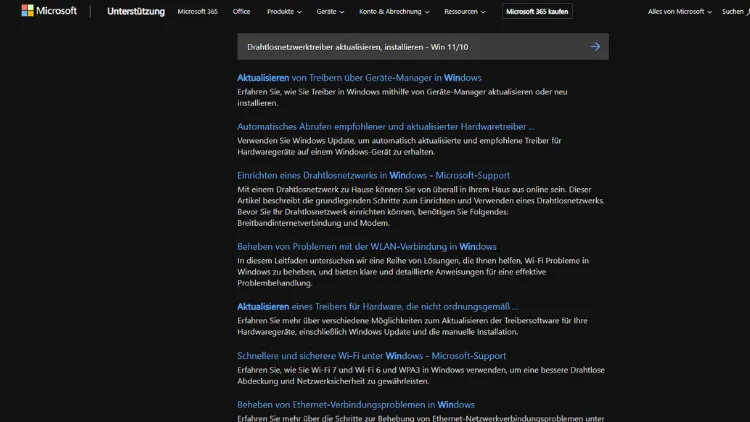The height and width of the screenshot is (422, 750).
Task: Expand the Konto & Abrechnung dropdown
Action: pos(394,11)
